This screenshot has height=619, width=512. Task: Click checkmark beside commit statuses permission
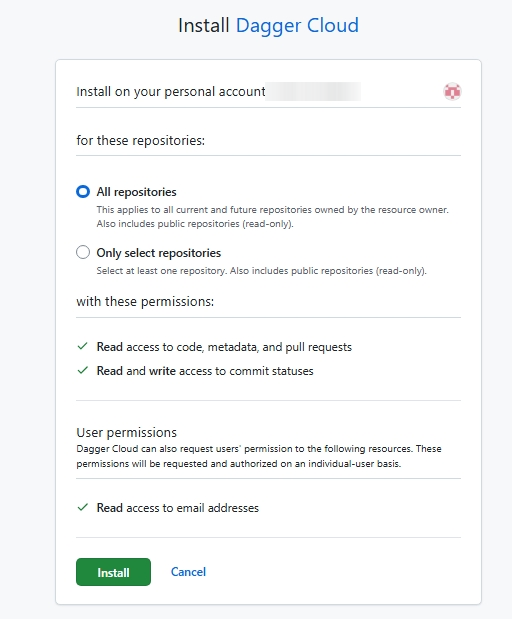click(83, 371)
